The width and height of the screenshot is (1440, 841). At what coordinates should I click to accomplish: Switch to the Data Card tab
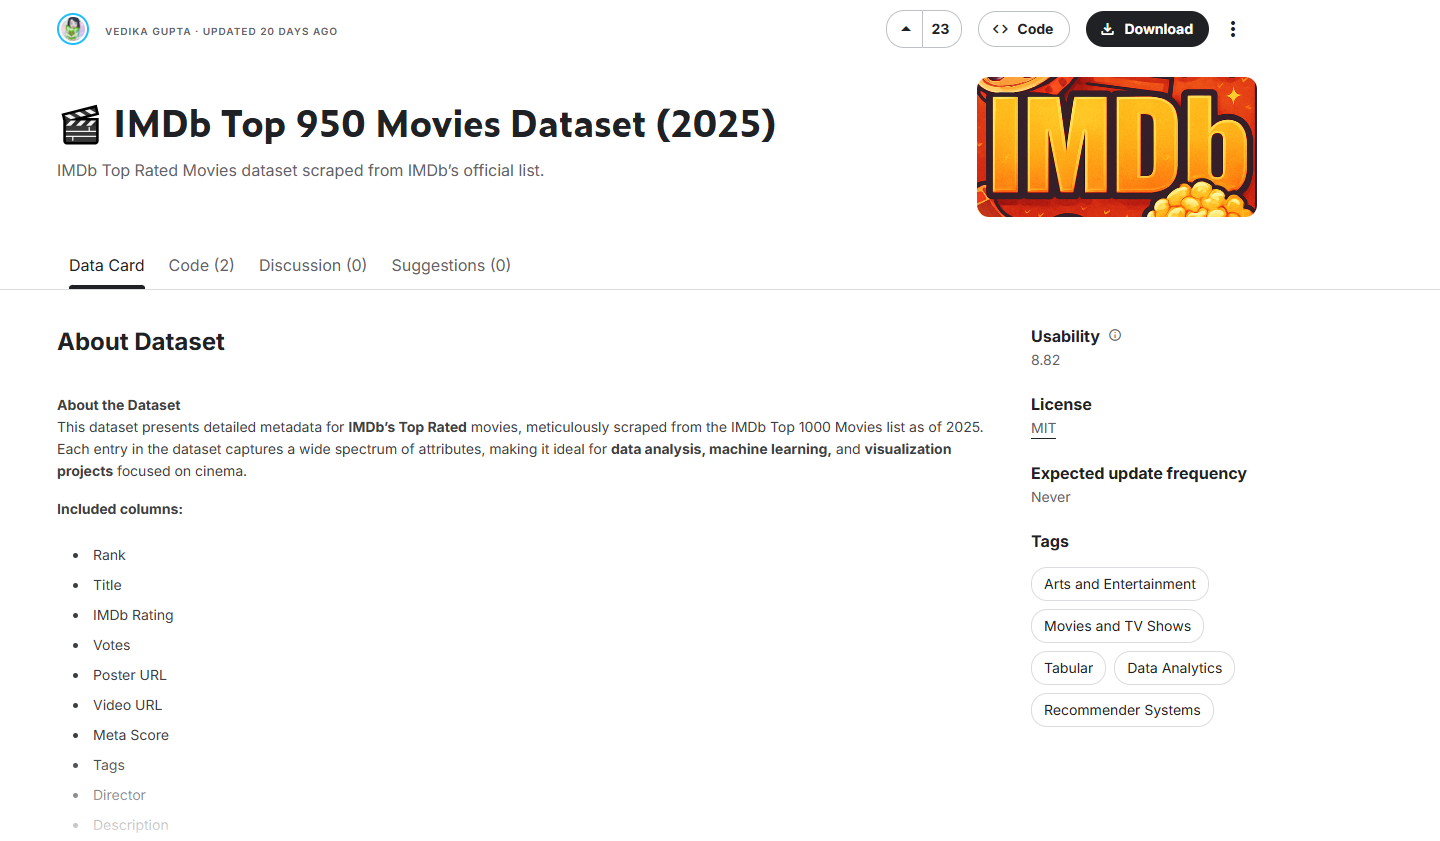coord(107,265)
